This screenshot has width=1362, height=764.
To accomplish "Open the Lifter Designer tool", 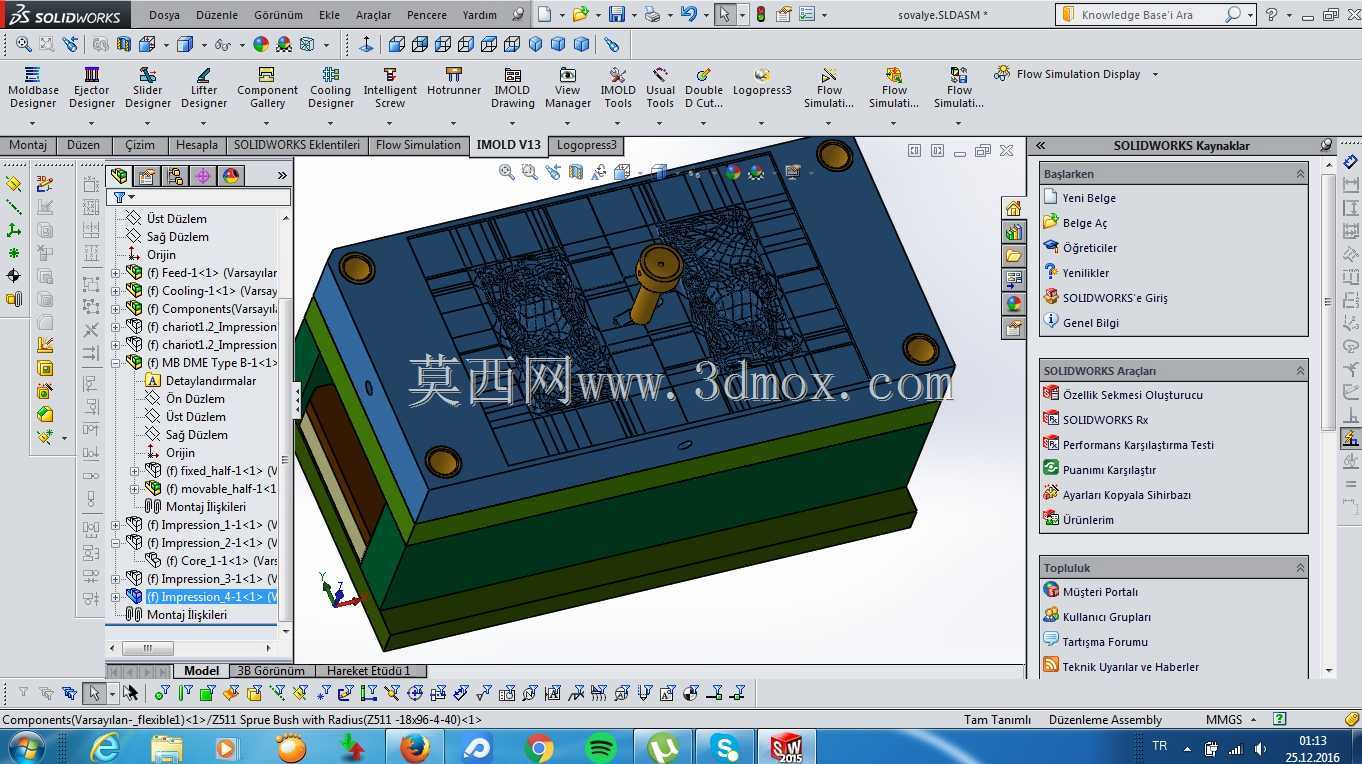I will (x=204, y=88).
